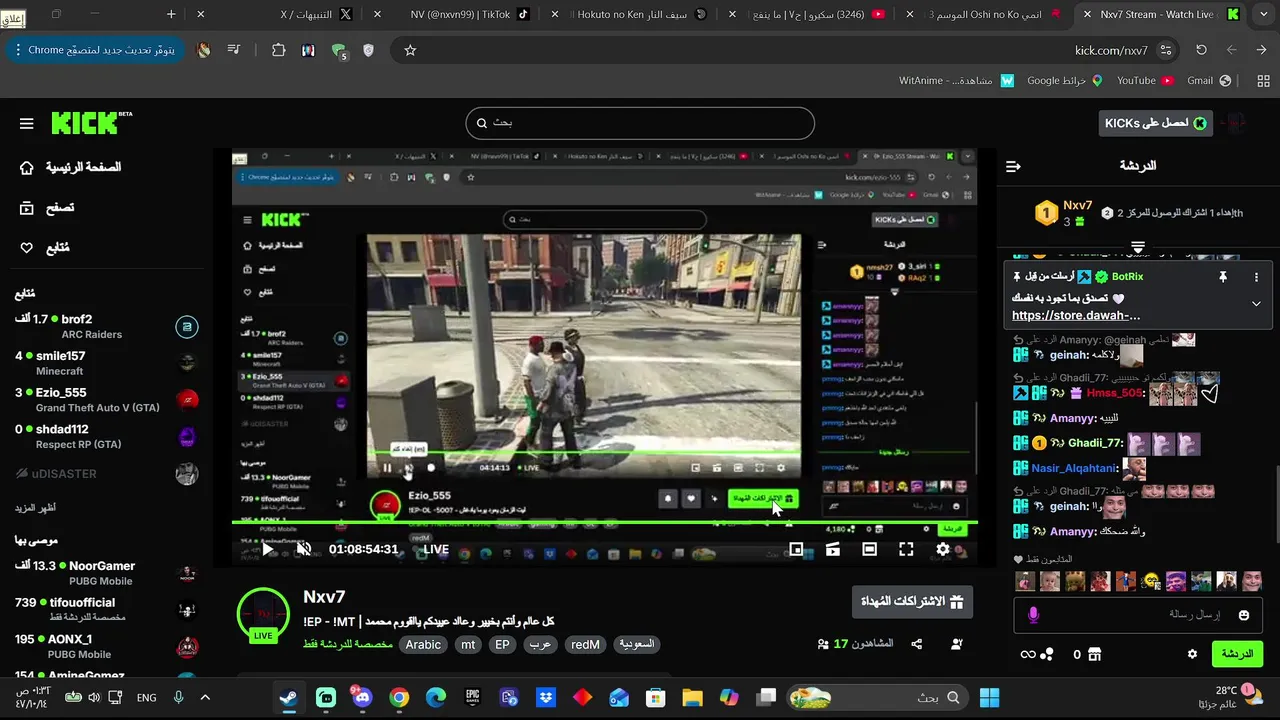
Task: Show hidden system tray icons
Action: [205, 698]
